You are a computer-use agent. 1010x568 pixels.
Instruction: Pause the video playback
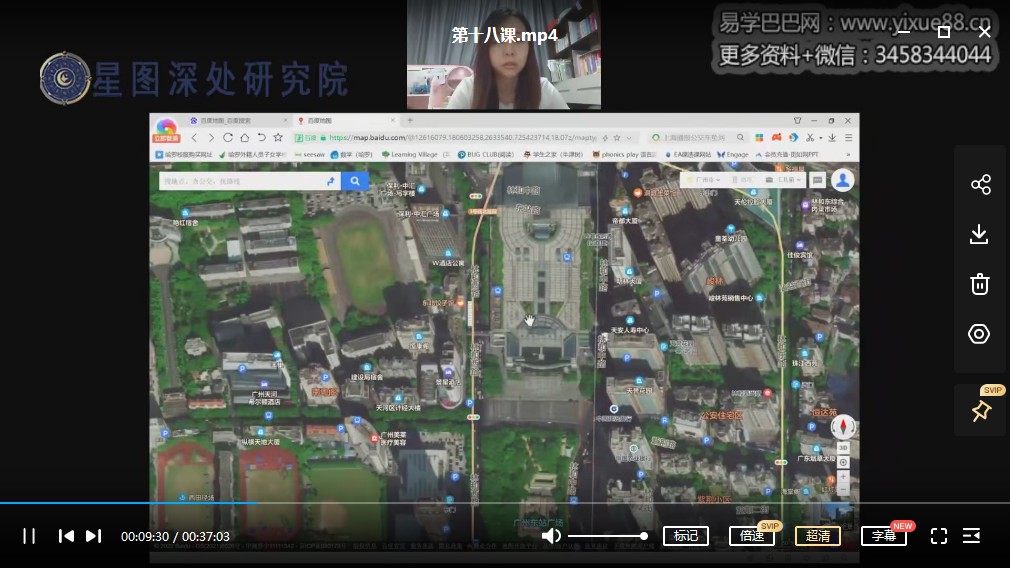coord(29,536)
